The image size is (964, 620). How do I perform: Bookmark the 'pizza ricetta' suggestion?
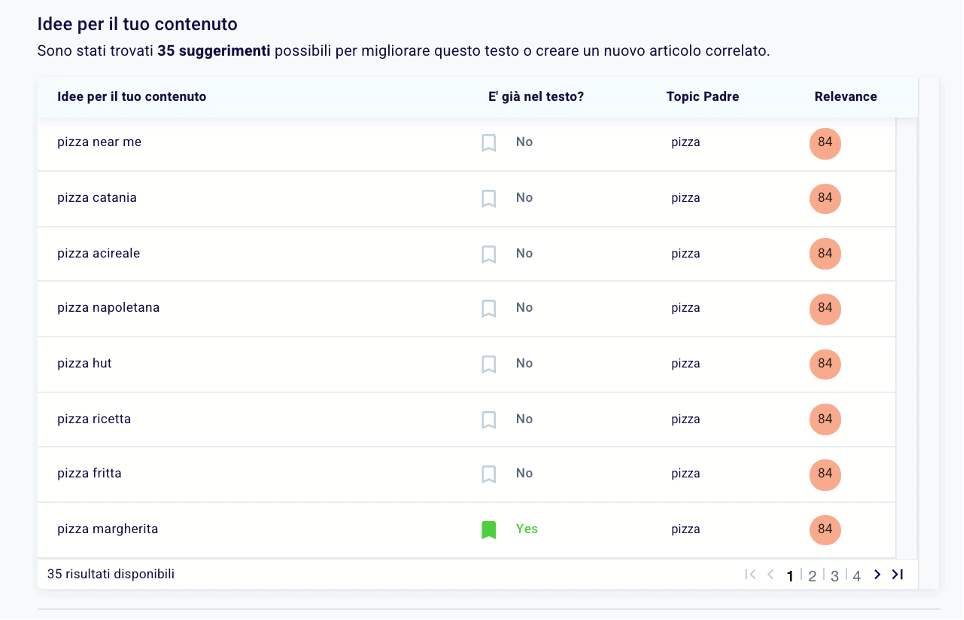tap(489, 419)
